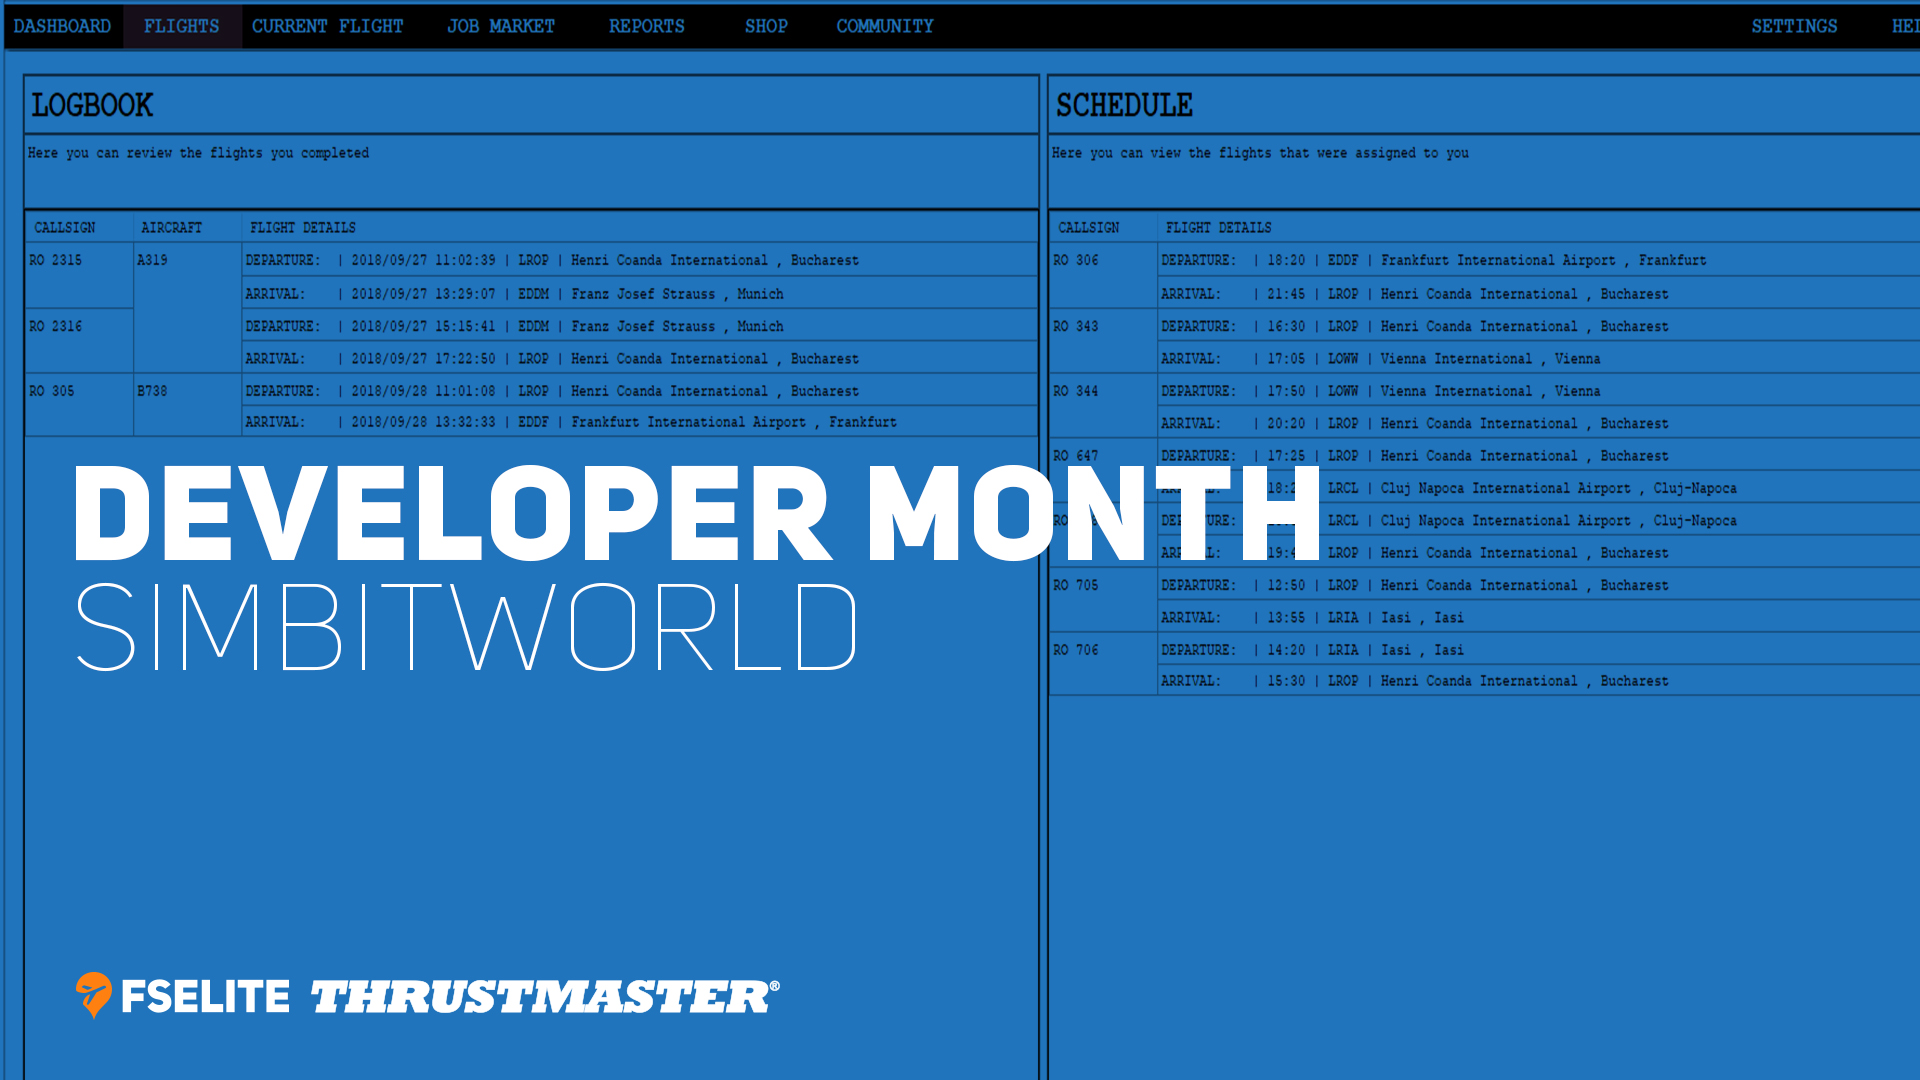
Task: Click schedule arrival 13:55 LRIA Iasi
Action: tap(1540, 617)
